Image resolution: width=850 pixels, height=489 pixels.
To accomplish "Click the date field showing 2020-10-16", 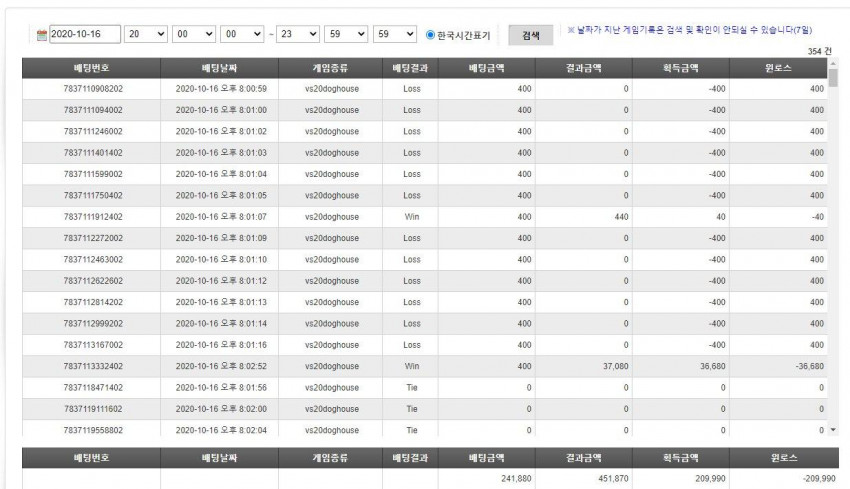I will click(x=85, y=34).
